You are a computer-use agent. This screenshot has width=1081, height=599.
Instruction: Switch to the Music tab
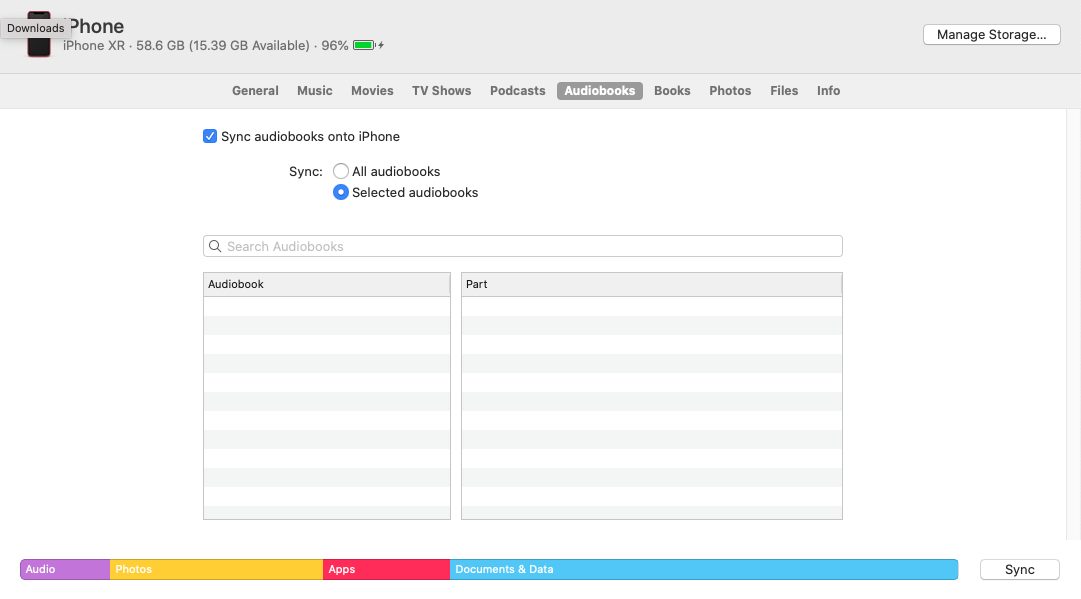click(314, 91)
